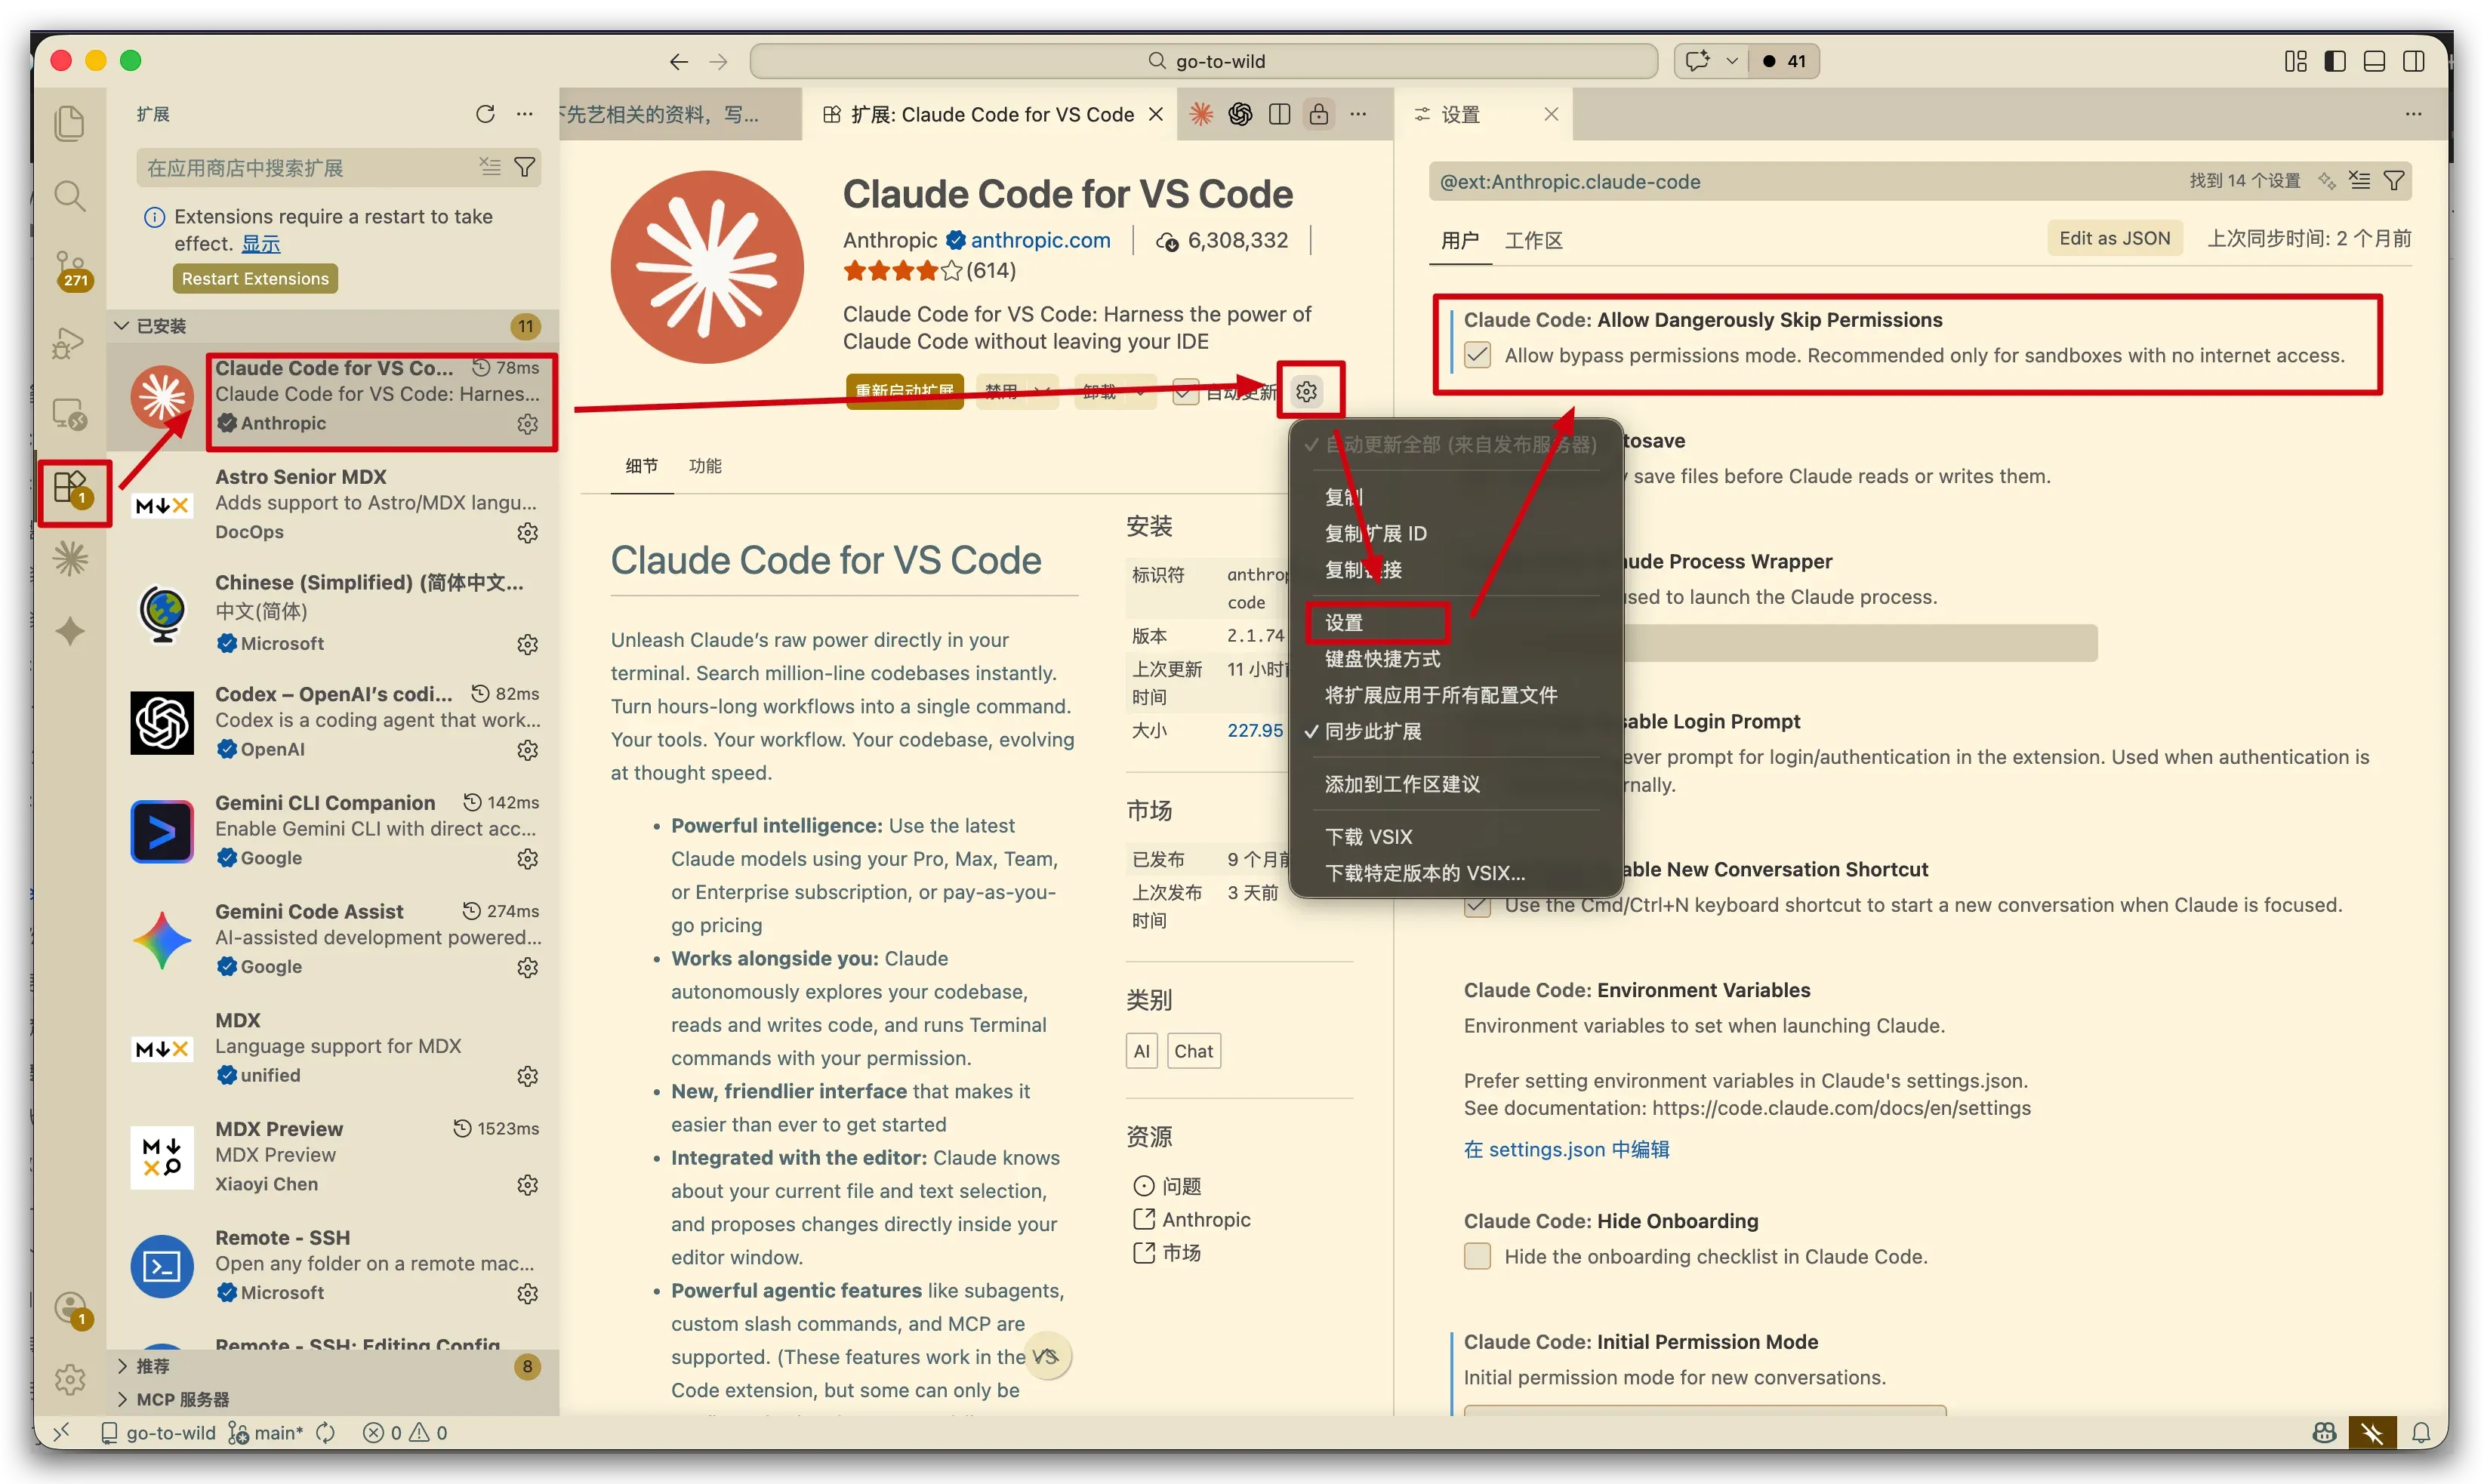This screenshot has height=1484, width=2484.
Task: Synchronize changes in the status bar
Action: click(325, 1433)
